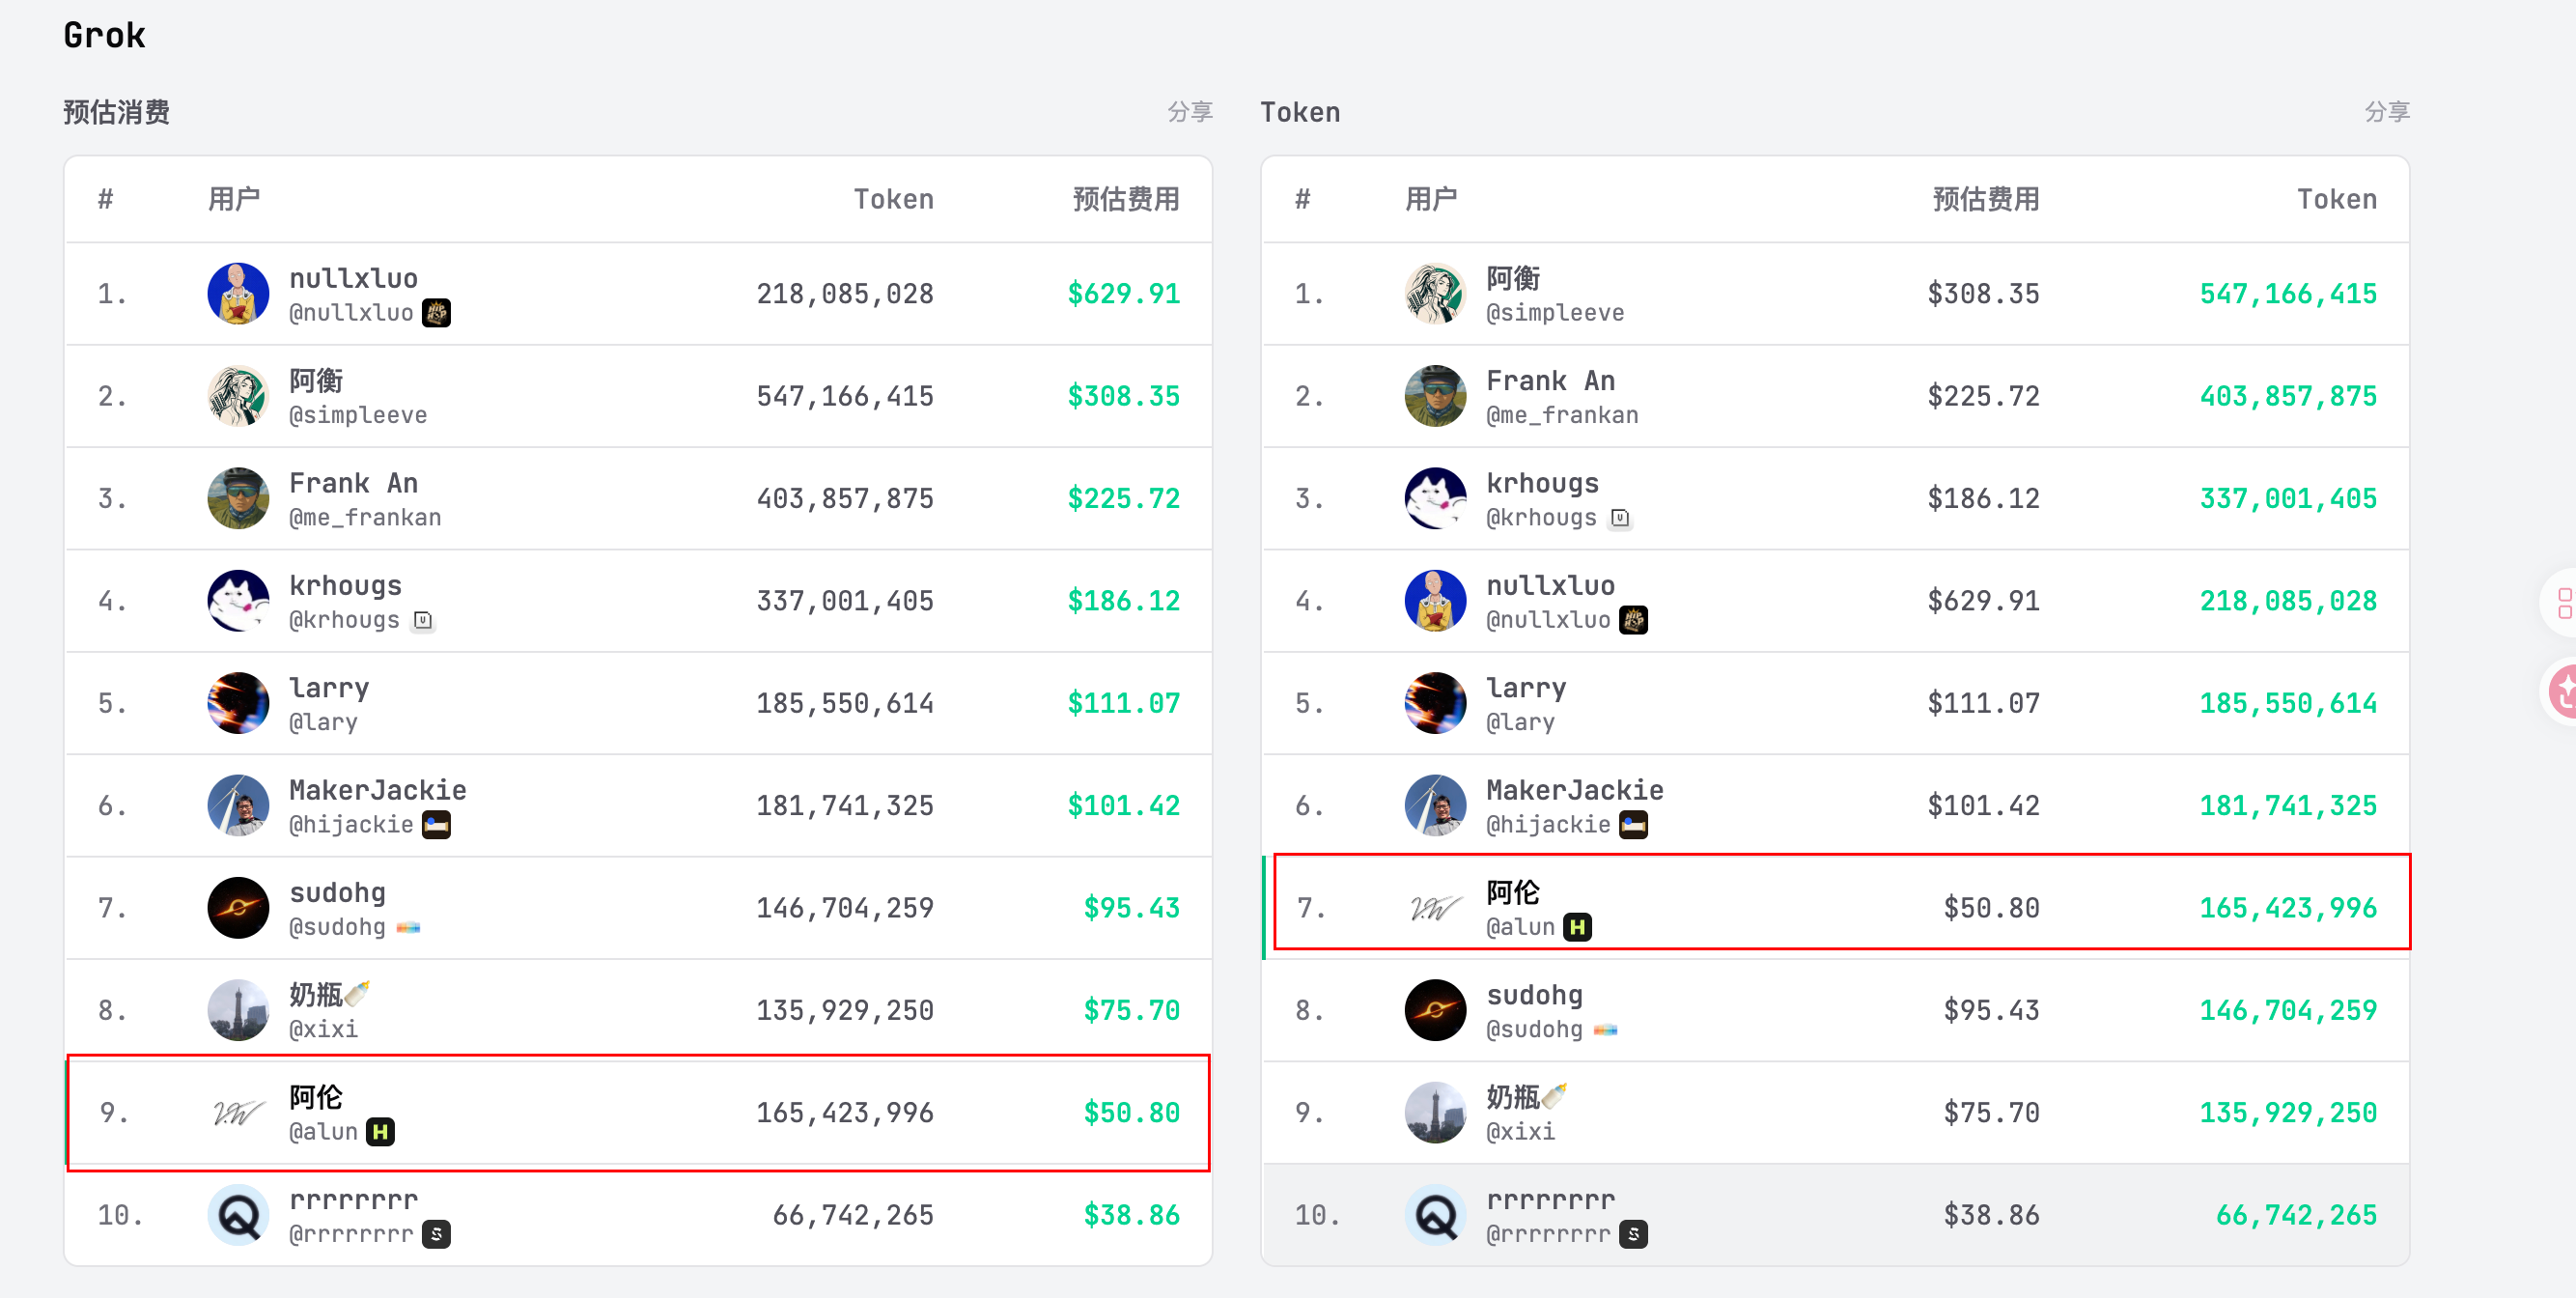Click 阿伦's avatar in the 预估消费 table
The height and width of the screenshot is (1298, 2576).
pyautogui.click(x=238, y=1112)
